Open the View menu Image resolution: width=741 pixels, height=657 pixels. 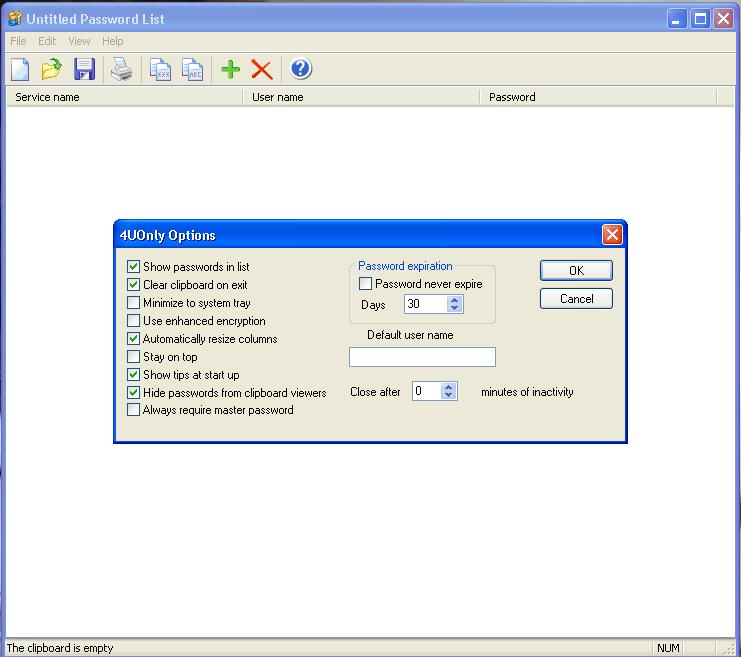79,41
